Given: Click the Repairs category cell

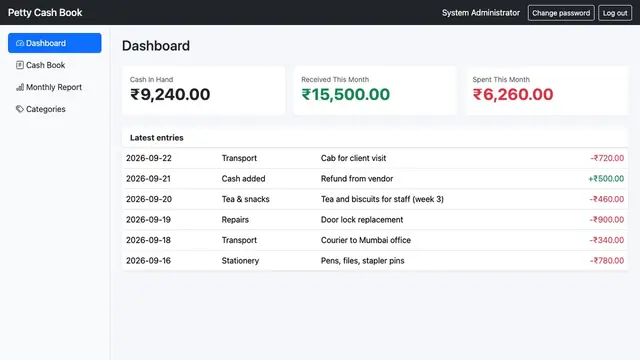Looking at the screenshot, I should (235, 220).
